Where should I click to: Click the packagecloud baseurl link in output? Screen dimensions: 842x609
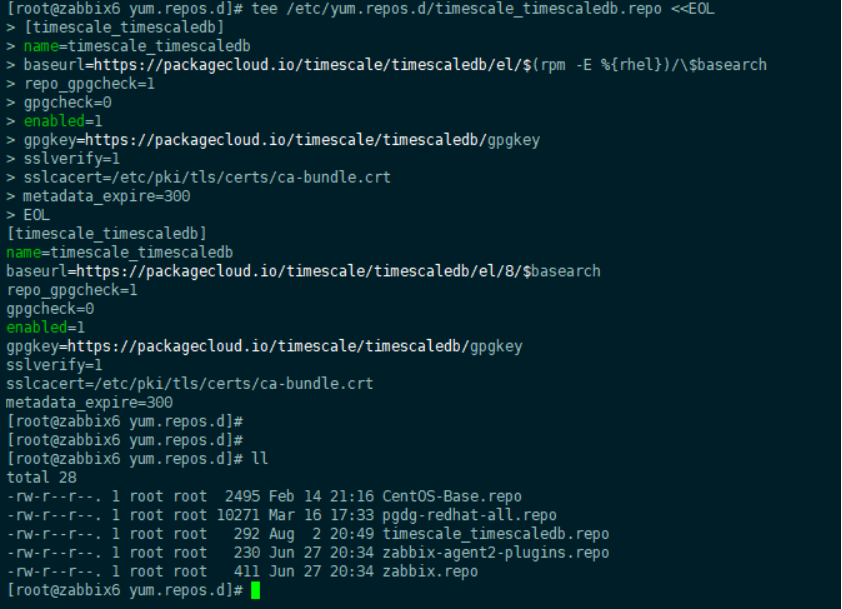click(x=338, y=271)
